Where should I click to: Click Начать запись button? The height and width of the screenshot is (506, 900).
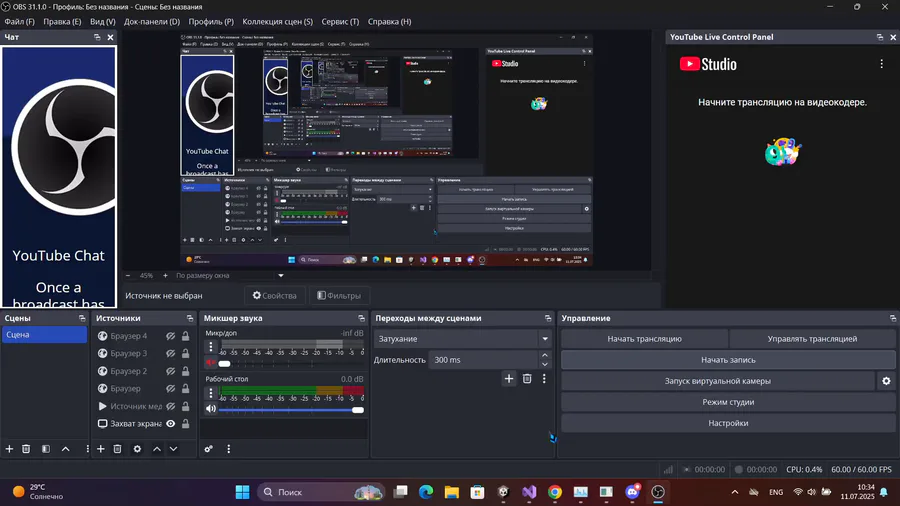(x=728, y=360)
